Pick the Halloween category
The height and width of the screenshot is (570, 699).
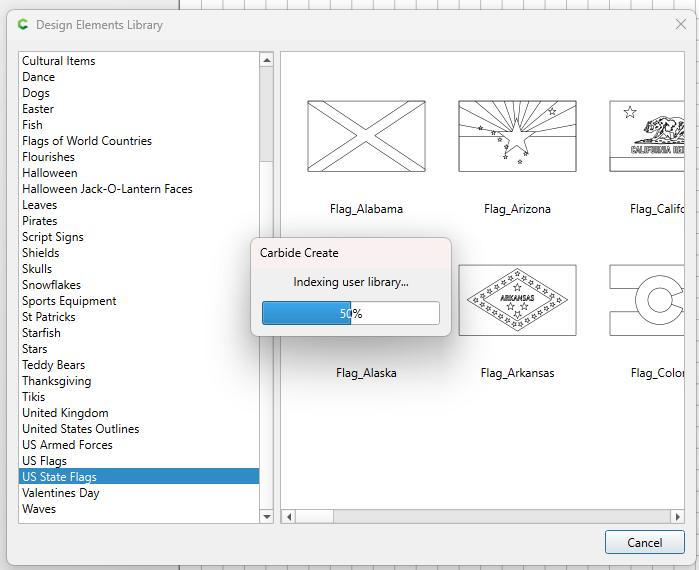coord(139,173)
